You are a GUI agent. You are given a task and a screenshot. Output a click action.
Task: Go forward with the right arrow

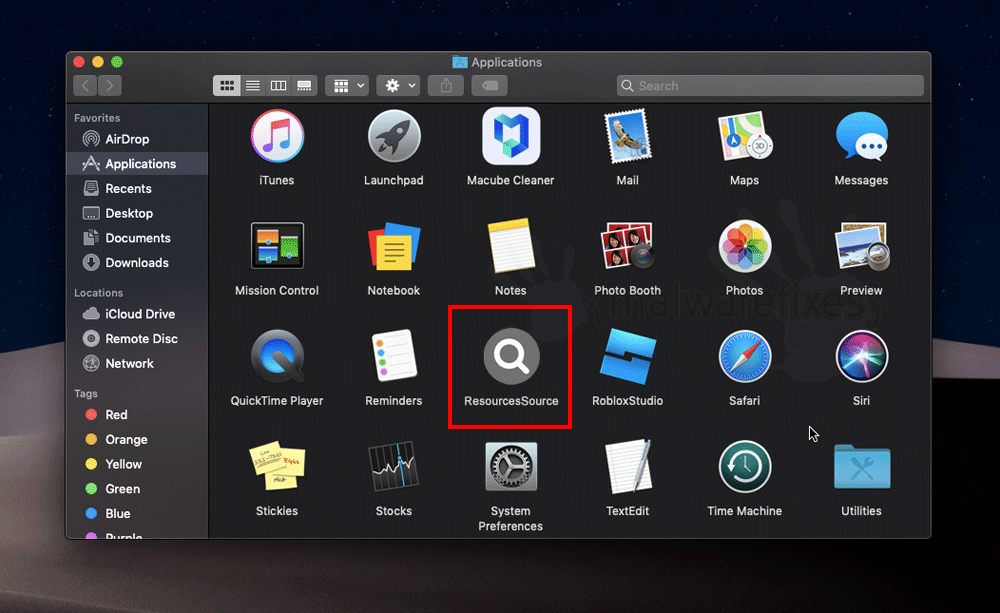tap(110, 85)
